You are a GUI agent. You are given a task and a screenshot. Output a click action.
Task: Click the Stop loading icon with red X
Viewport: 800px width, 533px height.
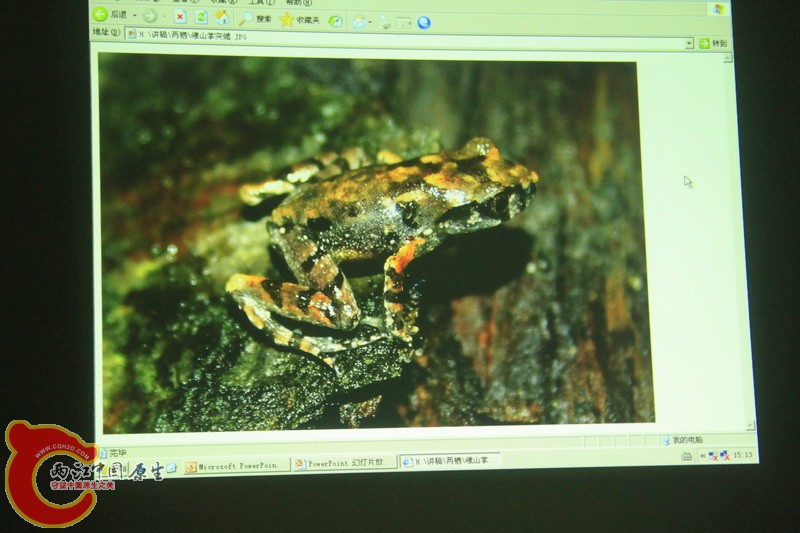180,17
